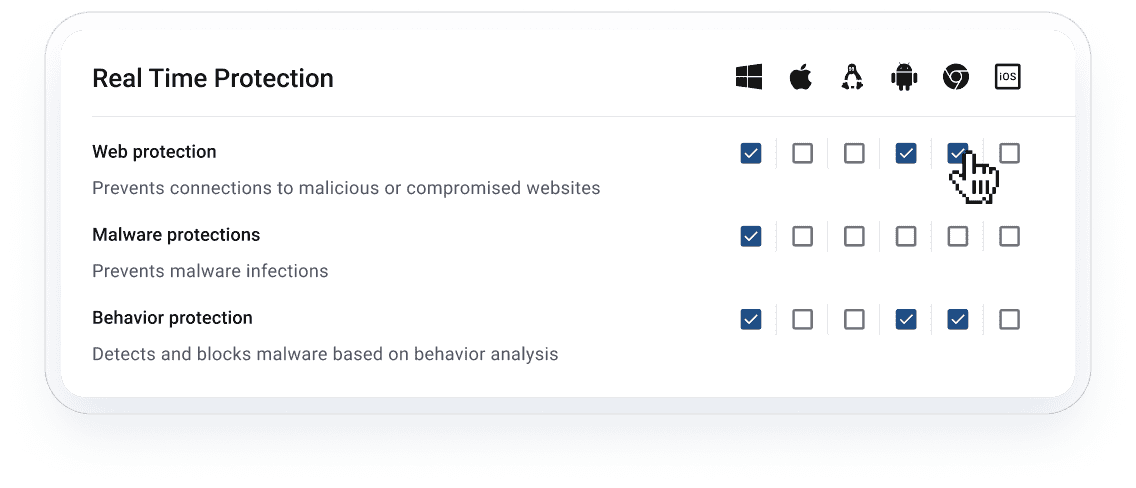The height and width of the screenshot is (488, 1136).
Task: Enable Malware protections for Chrome
Action: tap(958, 237)
